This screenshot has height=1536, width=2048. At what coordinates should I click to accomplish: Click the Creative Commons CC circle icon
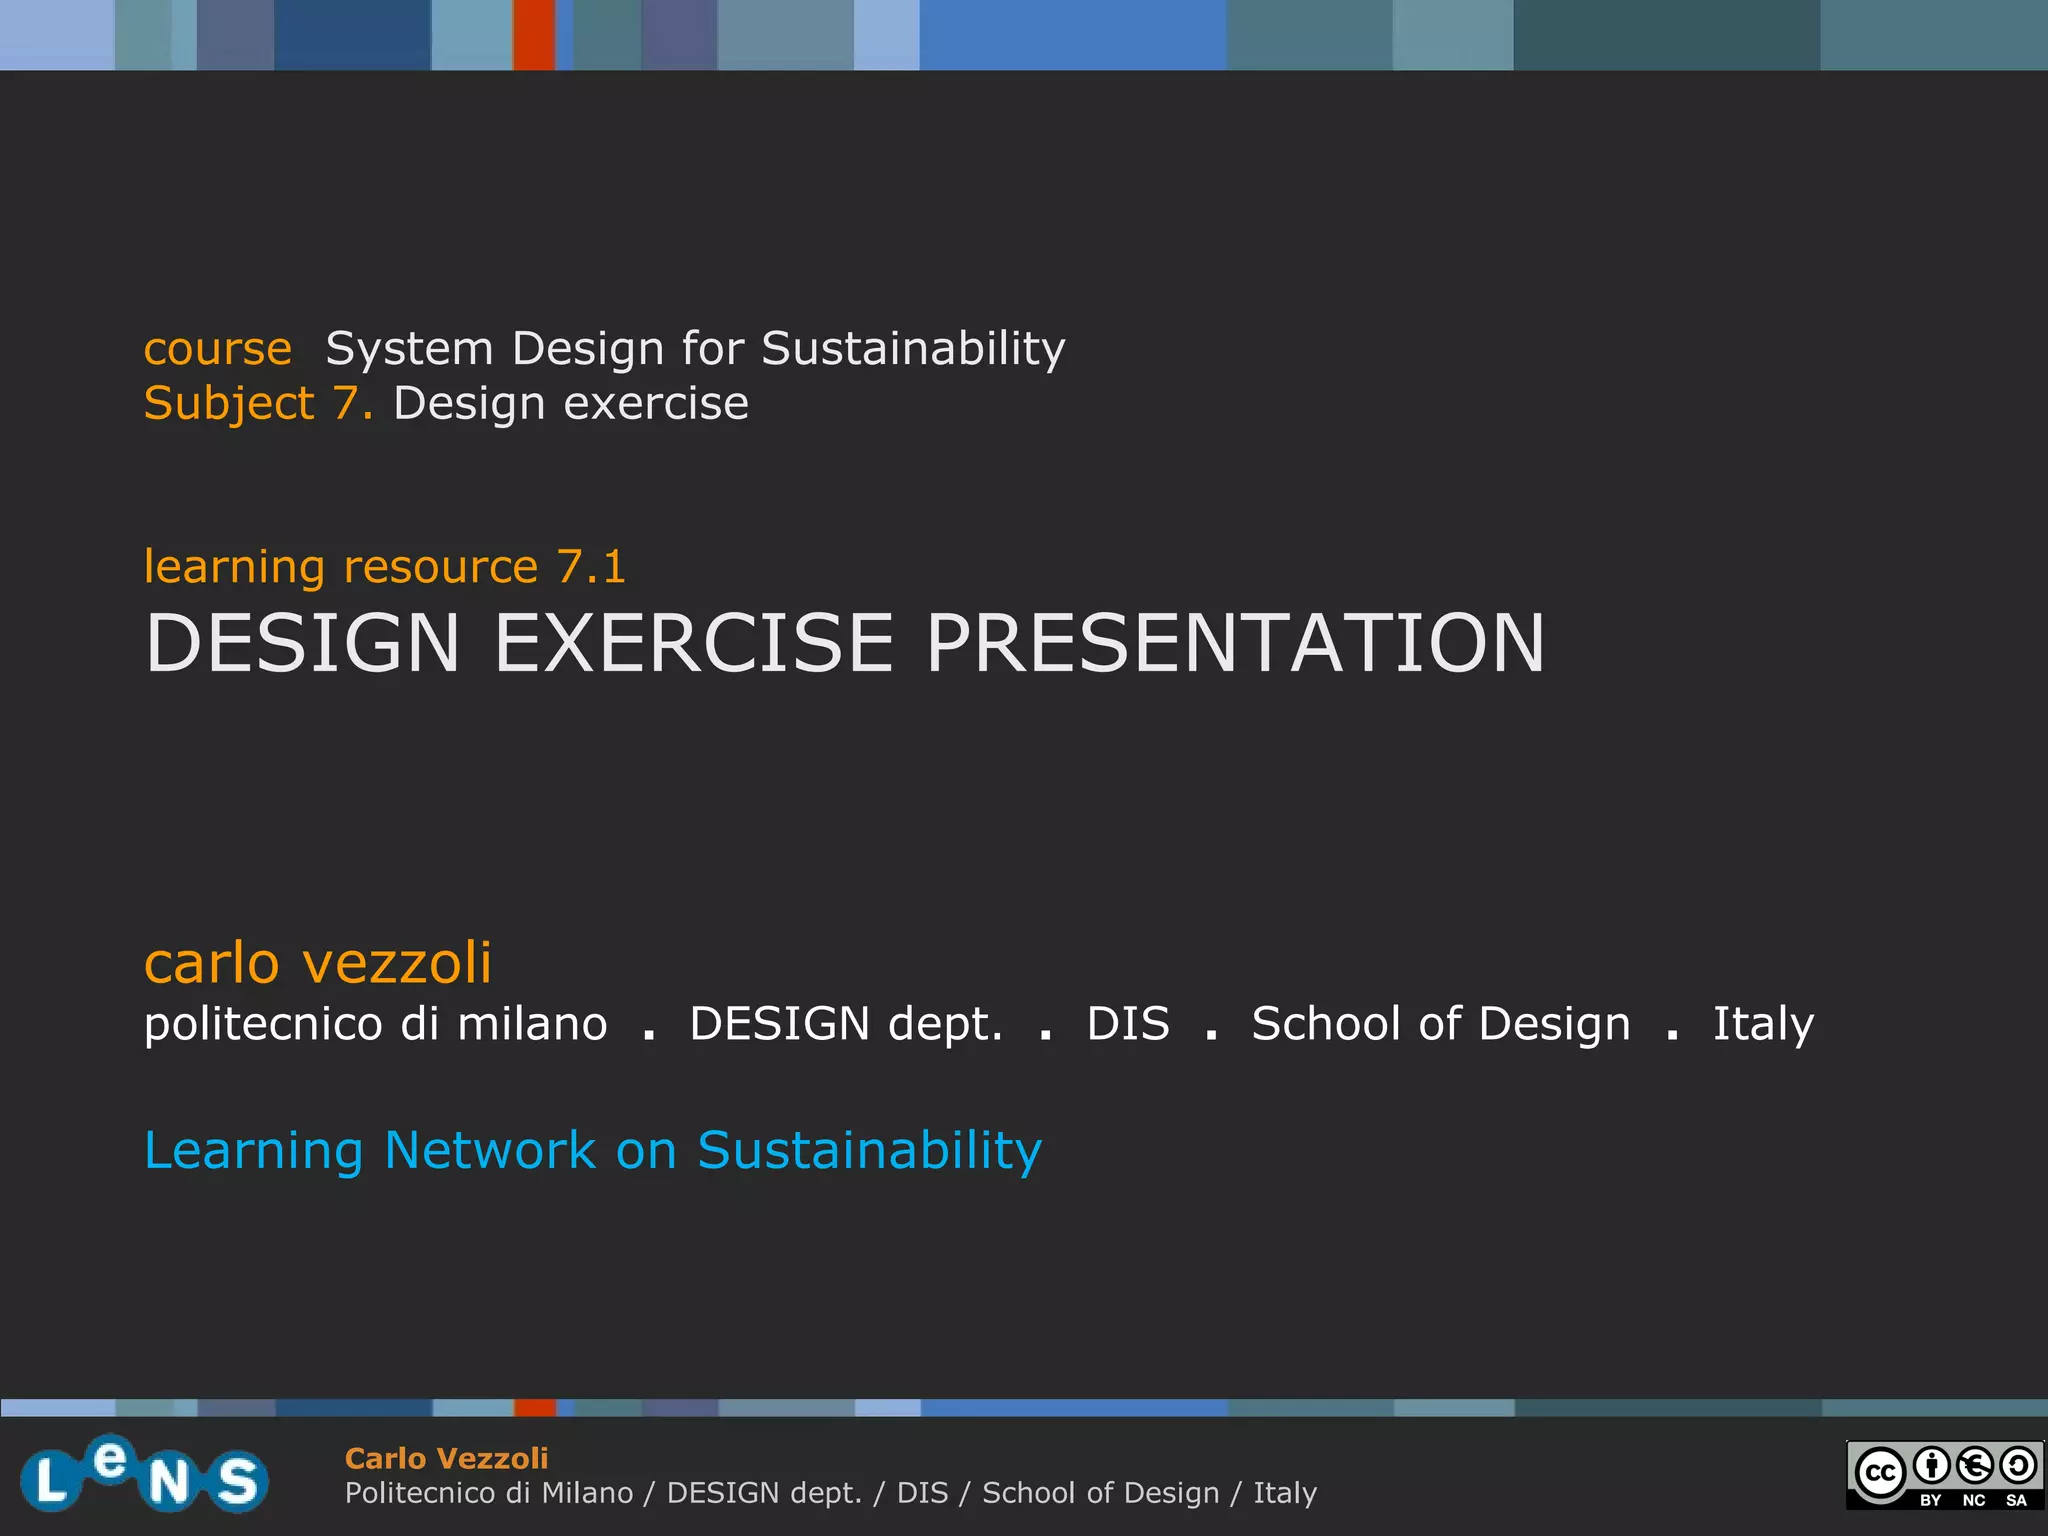pyautogui.click(x=1880, y=1473)
